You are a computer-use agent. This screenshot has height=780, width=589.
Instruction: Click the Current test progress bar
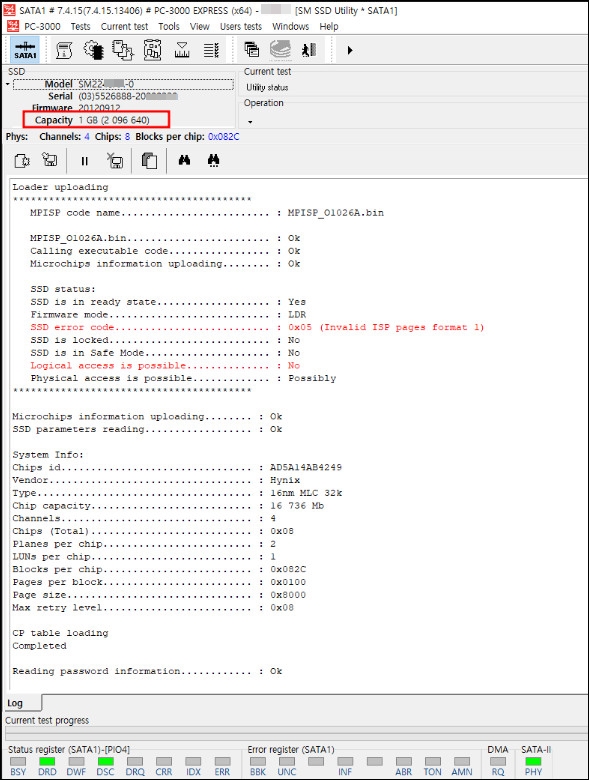[296, 734]
